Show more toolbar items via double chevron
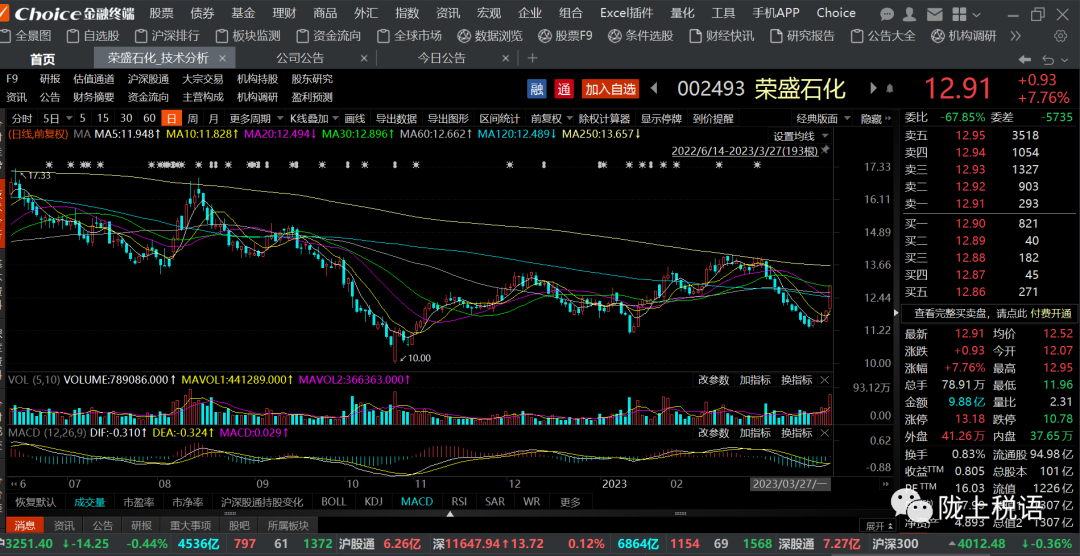Image resolution: width=1080 pixels, height=556 pixels. coord(1015,36)
